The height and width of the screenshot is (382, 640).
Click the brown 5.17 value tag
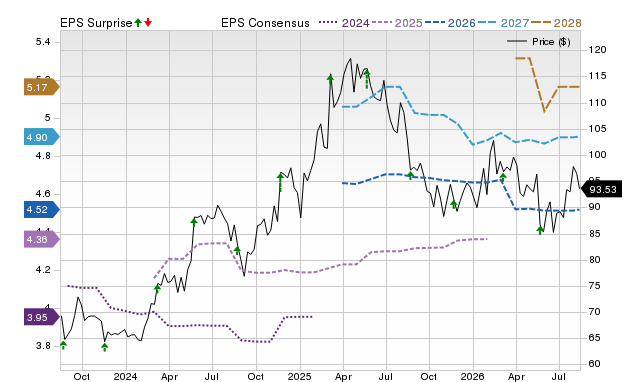[x=41, y=87]
